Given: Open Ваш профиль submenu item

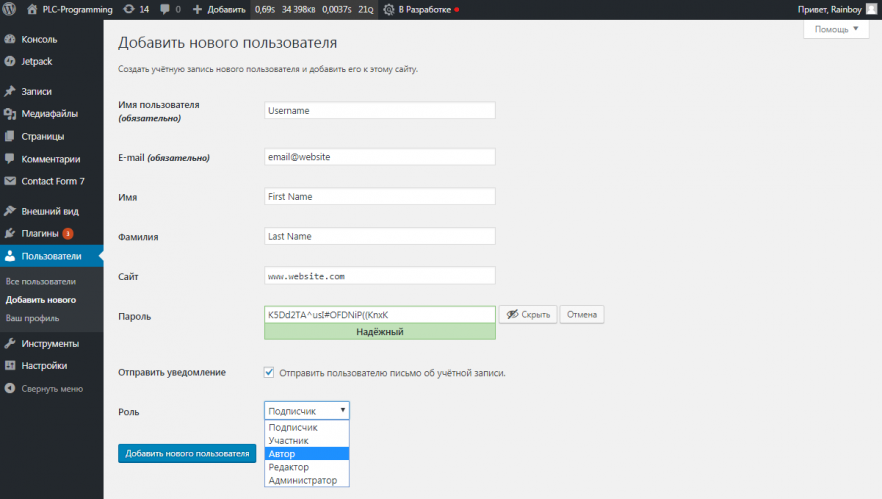Looking at the screenshot, I should coord(32,318).
